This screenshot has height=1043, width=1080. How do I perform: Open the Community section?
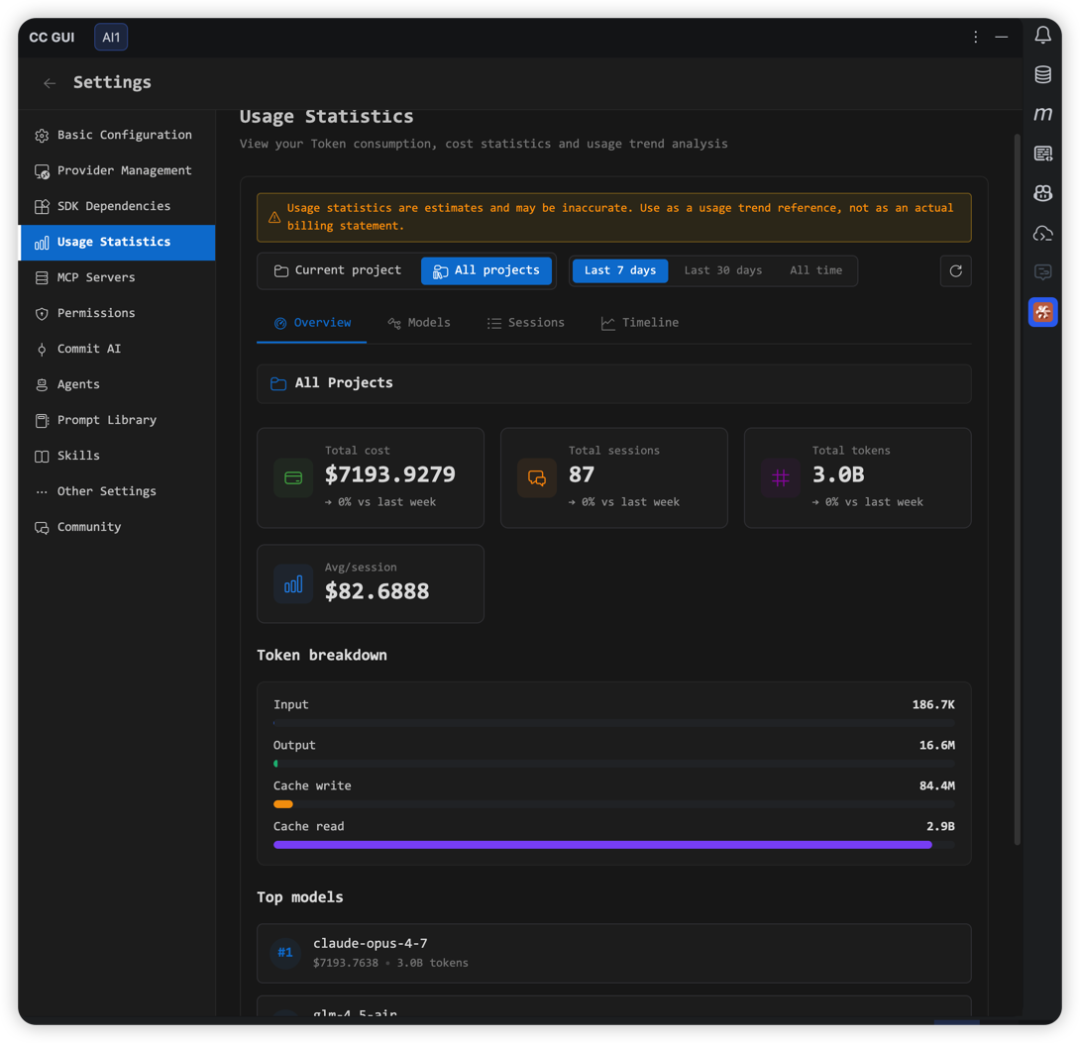(x=117, y=527)
